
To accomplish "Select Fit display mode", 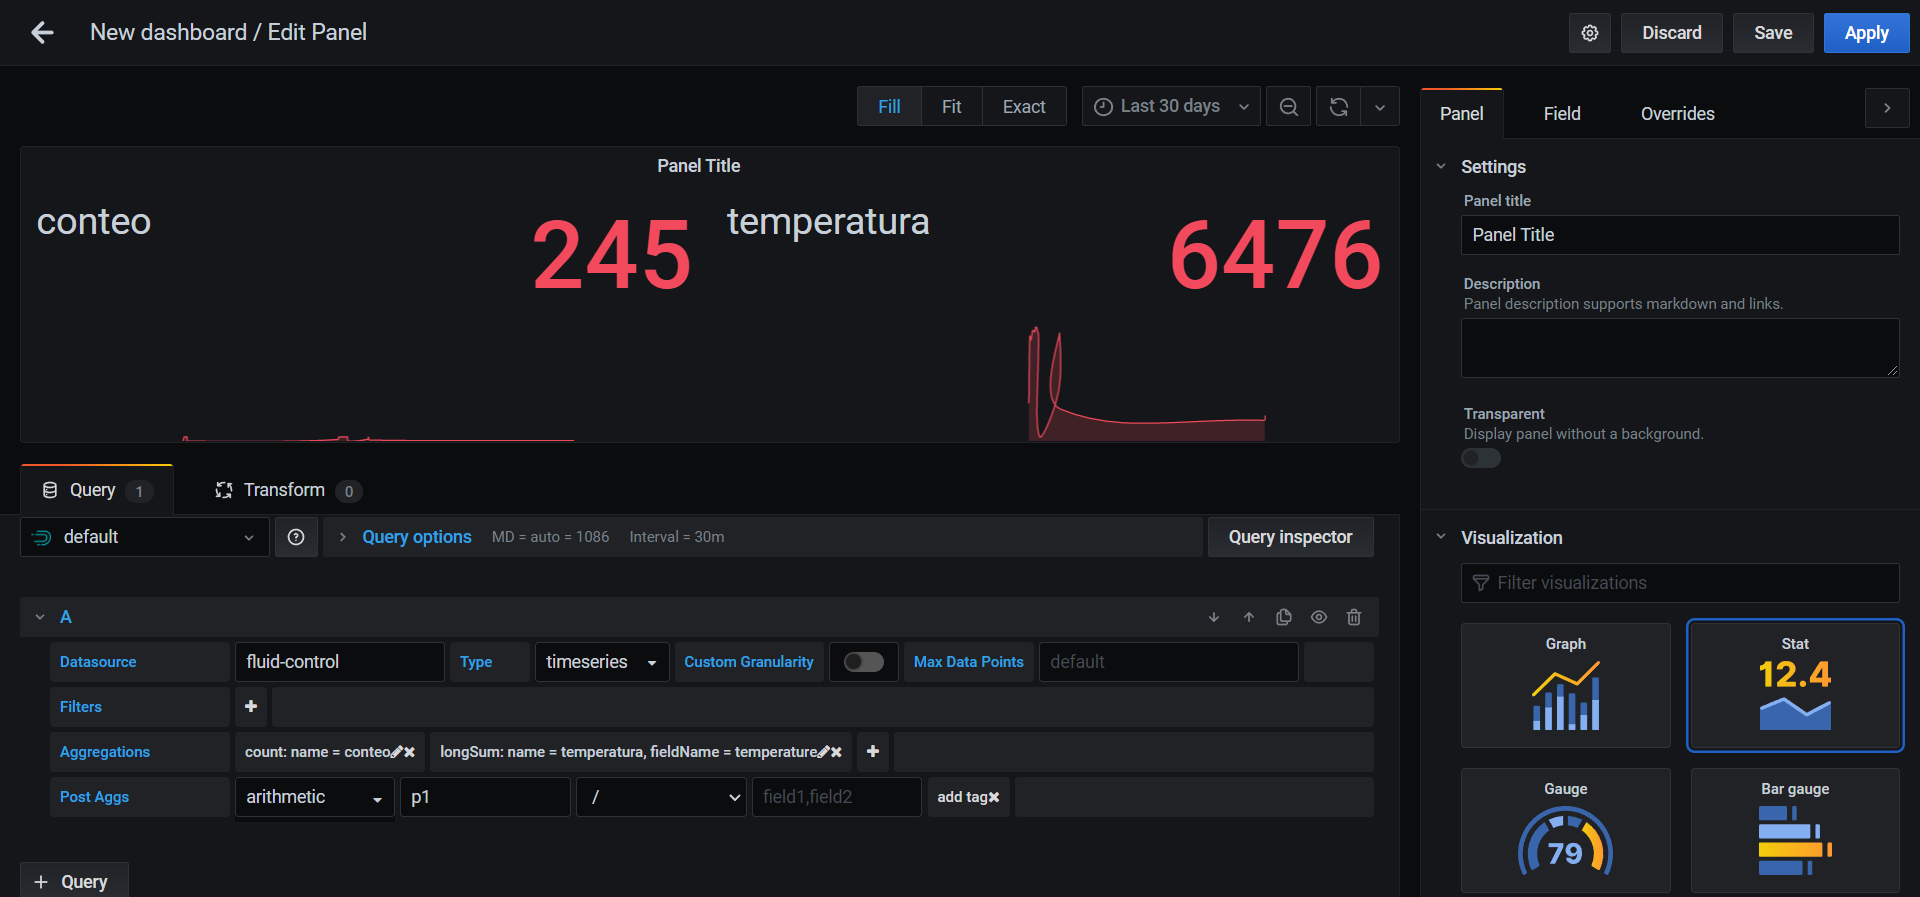I will 951,107.
